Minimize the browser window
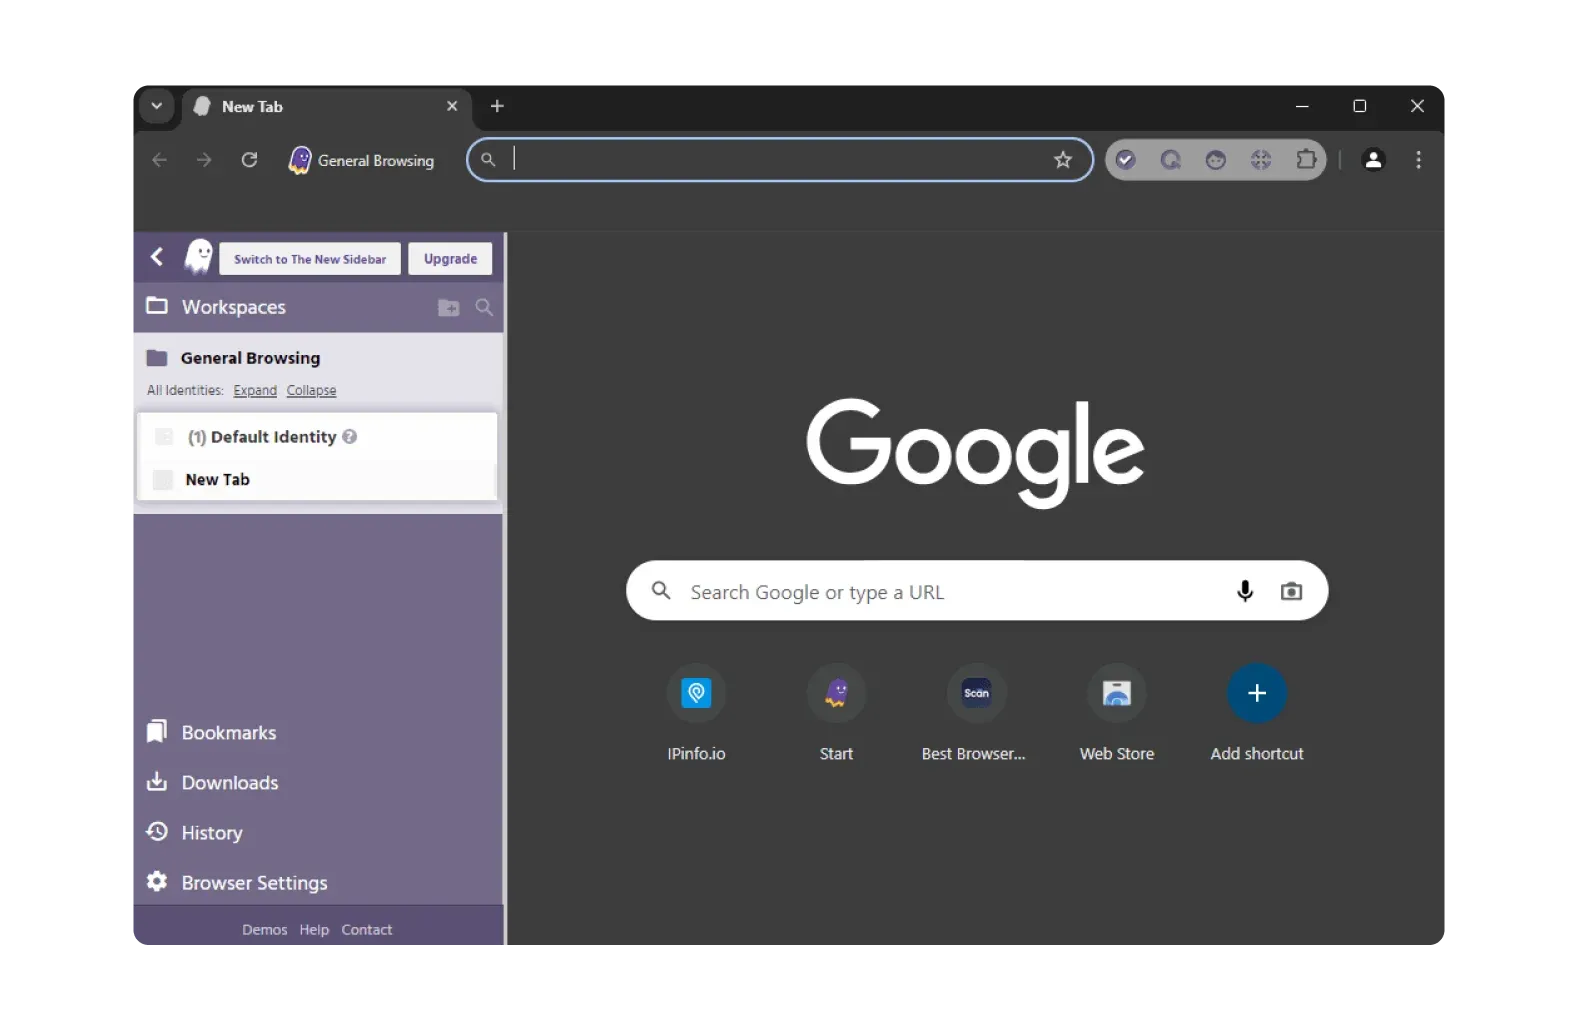This screenshot has height=1029, width=1578. (1302, 106)
